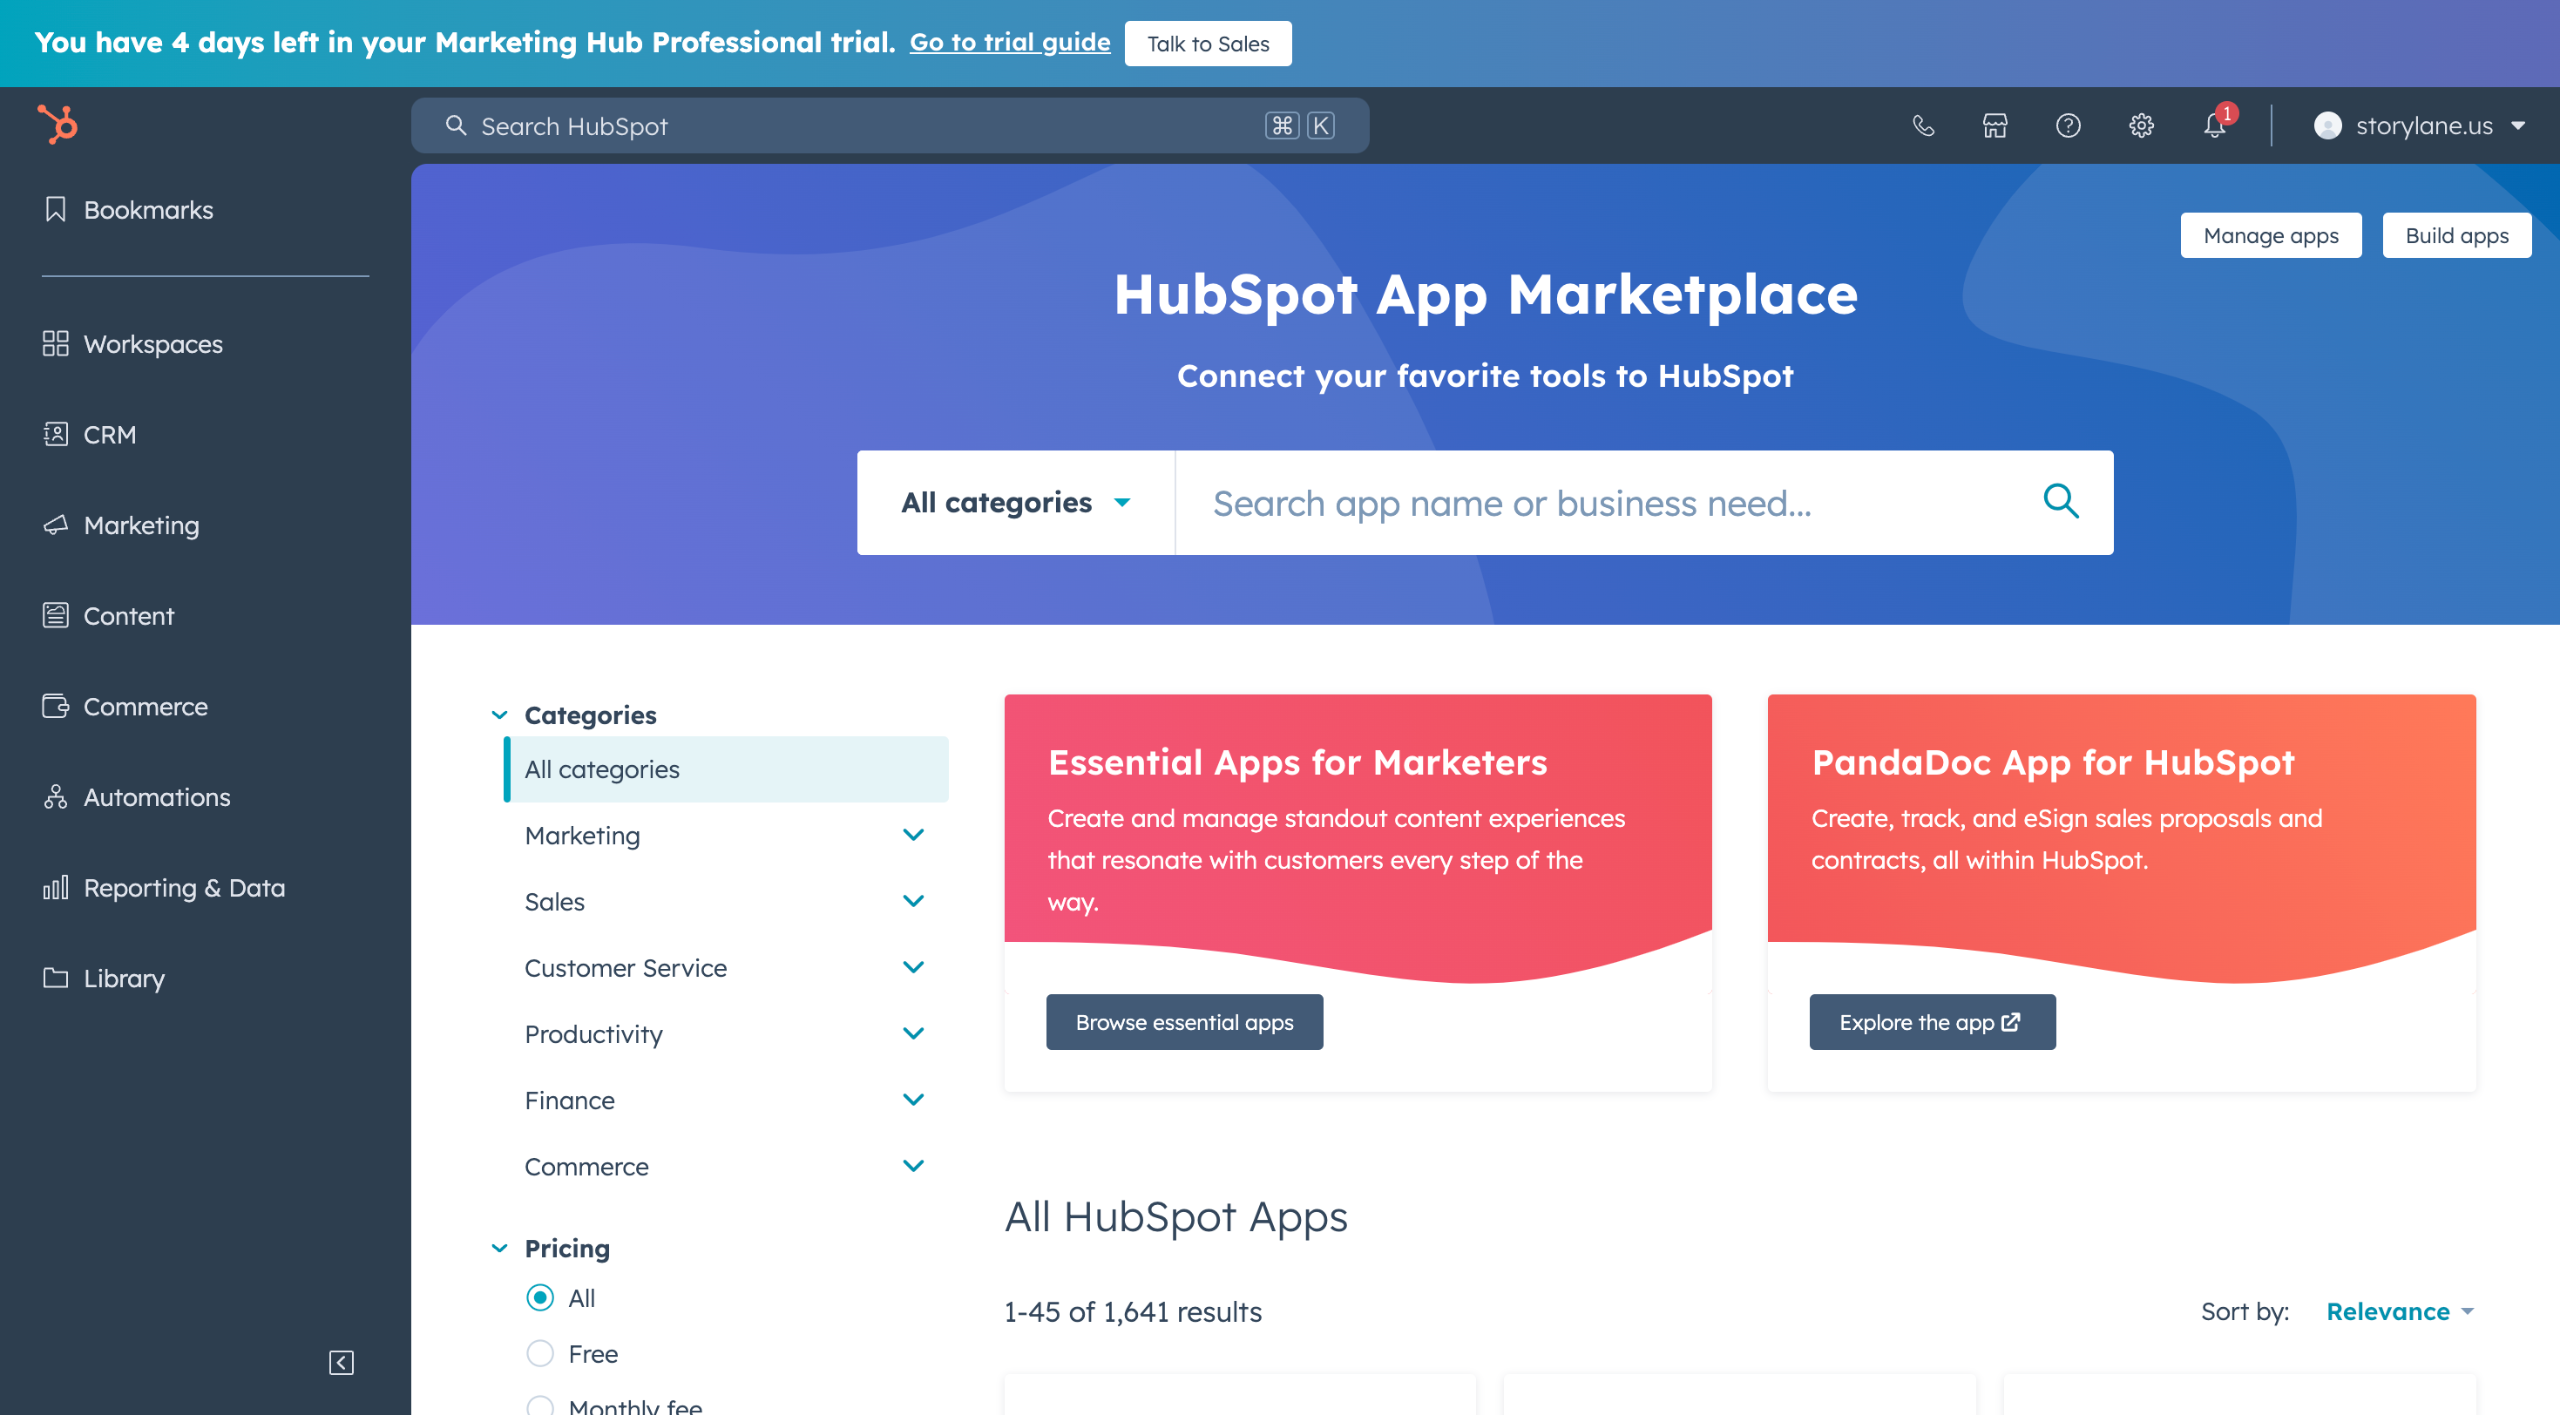Screen dimensions: 2560x1415
Task: Expand the Commerce category chevron in filters
Action: (x=913, y=1166)
